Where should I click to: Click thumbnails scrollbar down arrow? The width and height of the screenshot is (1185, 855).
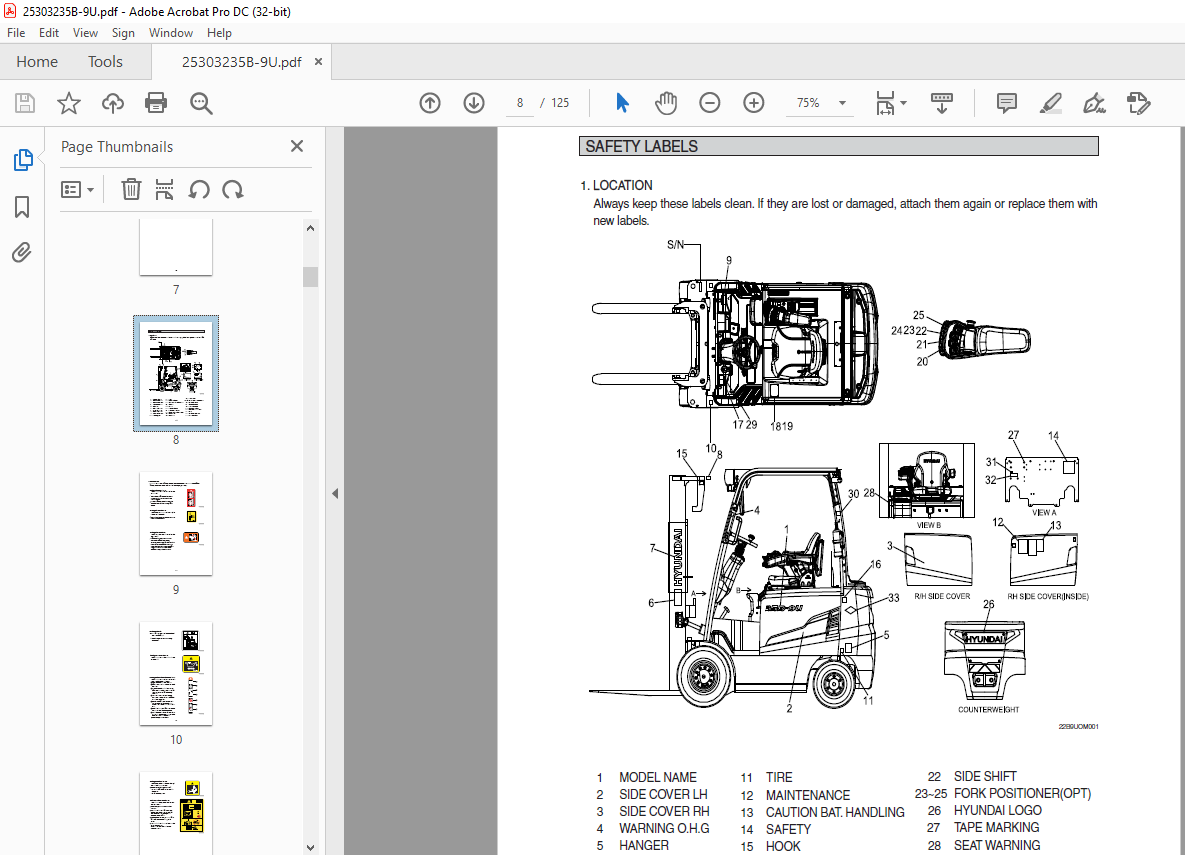[310, 847]
